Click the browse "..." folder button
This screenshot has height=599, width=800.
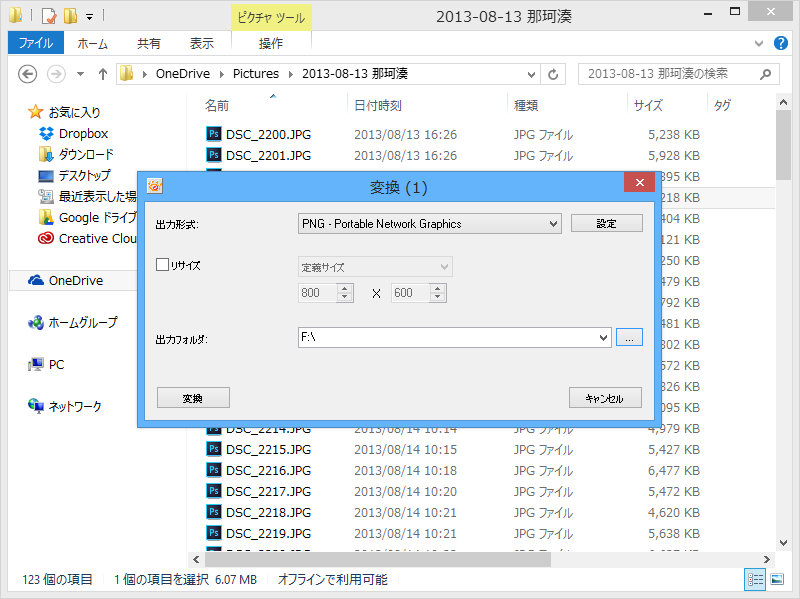629,337
